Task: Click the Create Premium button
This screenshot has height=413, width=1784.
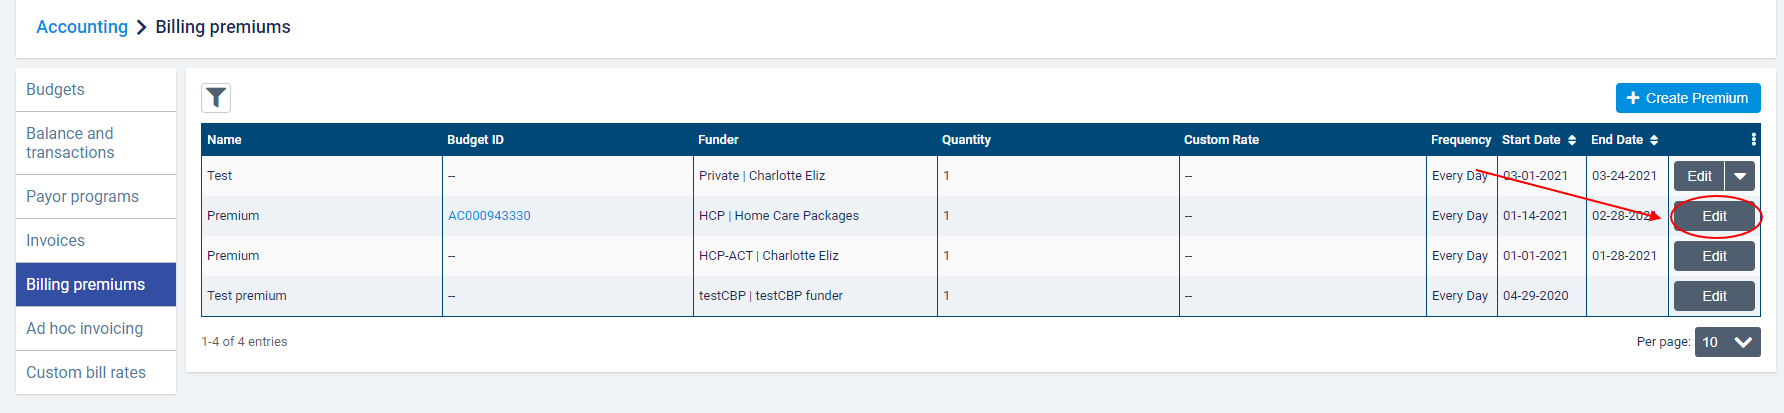Action: point(1687,98)
